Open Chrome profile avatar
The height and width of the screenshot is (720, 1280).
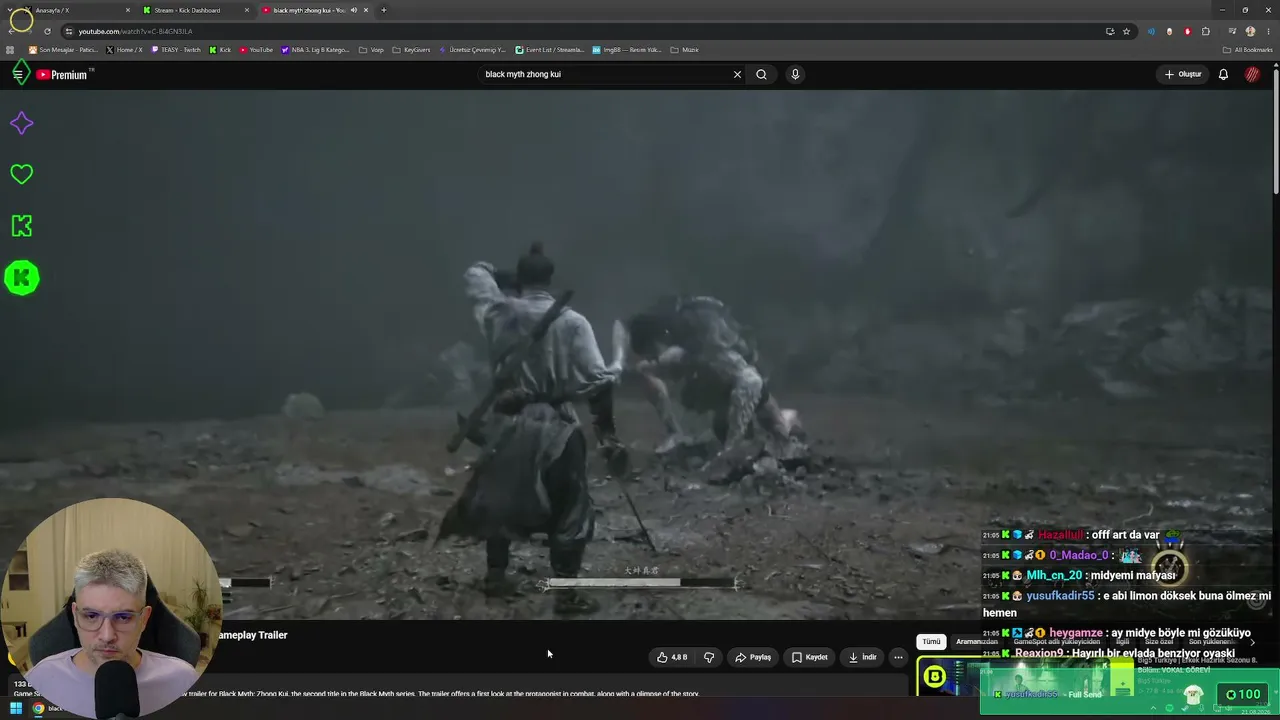click(1250, 31)
